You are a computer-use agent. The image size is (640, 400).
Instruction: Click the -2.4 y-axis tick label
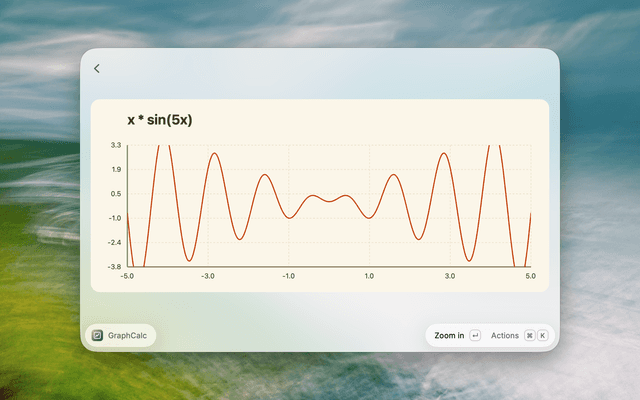pyautogui.click(x=115, y=242)
